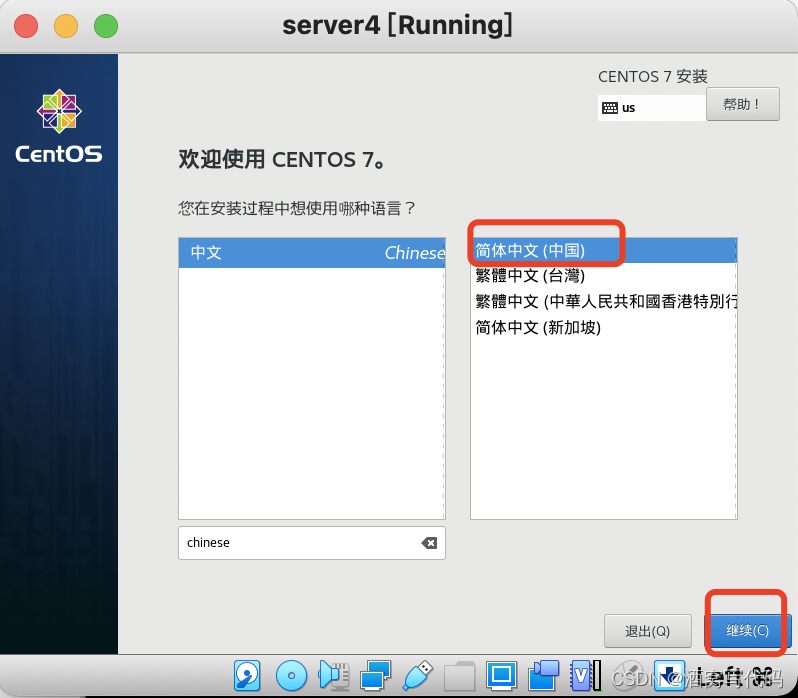Image resolution: width=798 pixels, height=698 pixels.
Task: Select 繁體中文 香港特別行政區 locale
Action: [604, 301]
